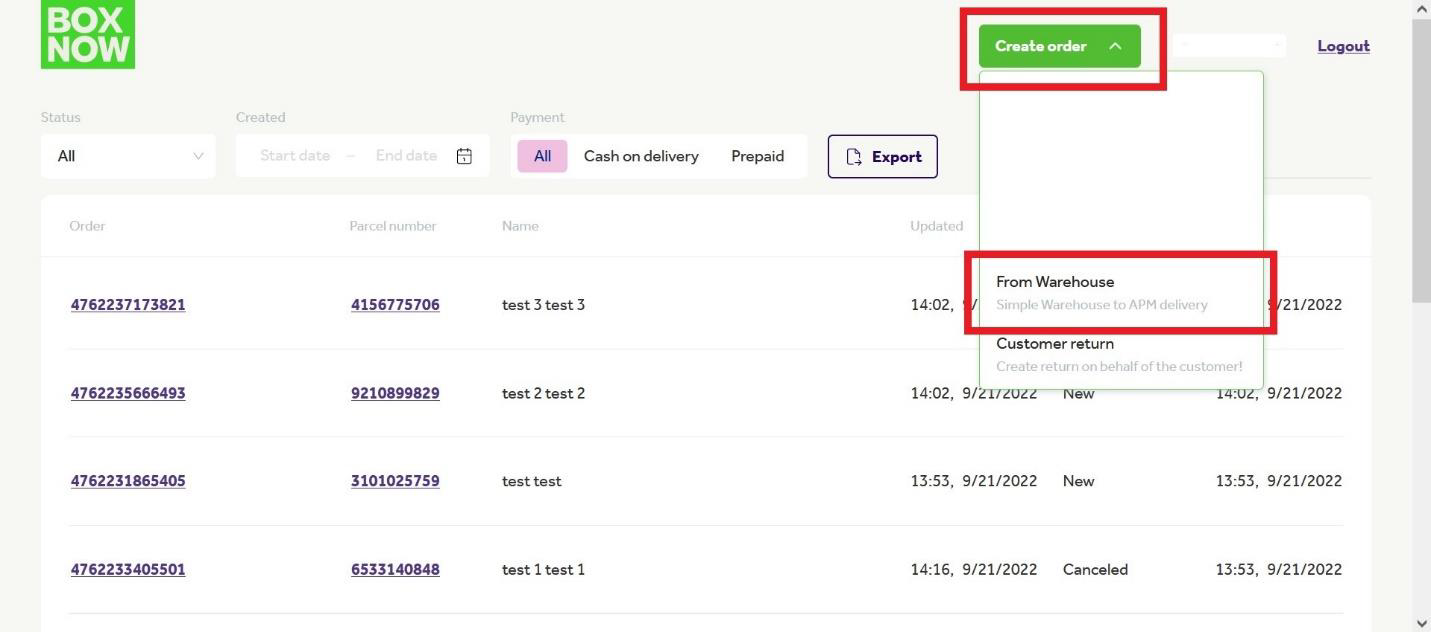Open parcel number 9210899829
Image resolution: width=1431 pixels, height=632 pixels.
pos(395,393)
